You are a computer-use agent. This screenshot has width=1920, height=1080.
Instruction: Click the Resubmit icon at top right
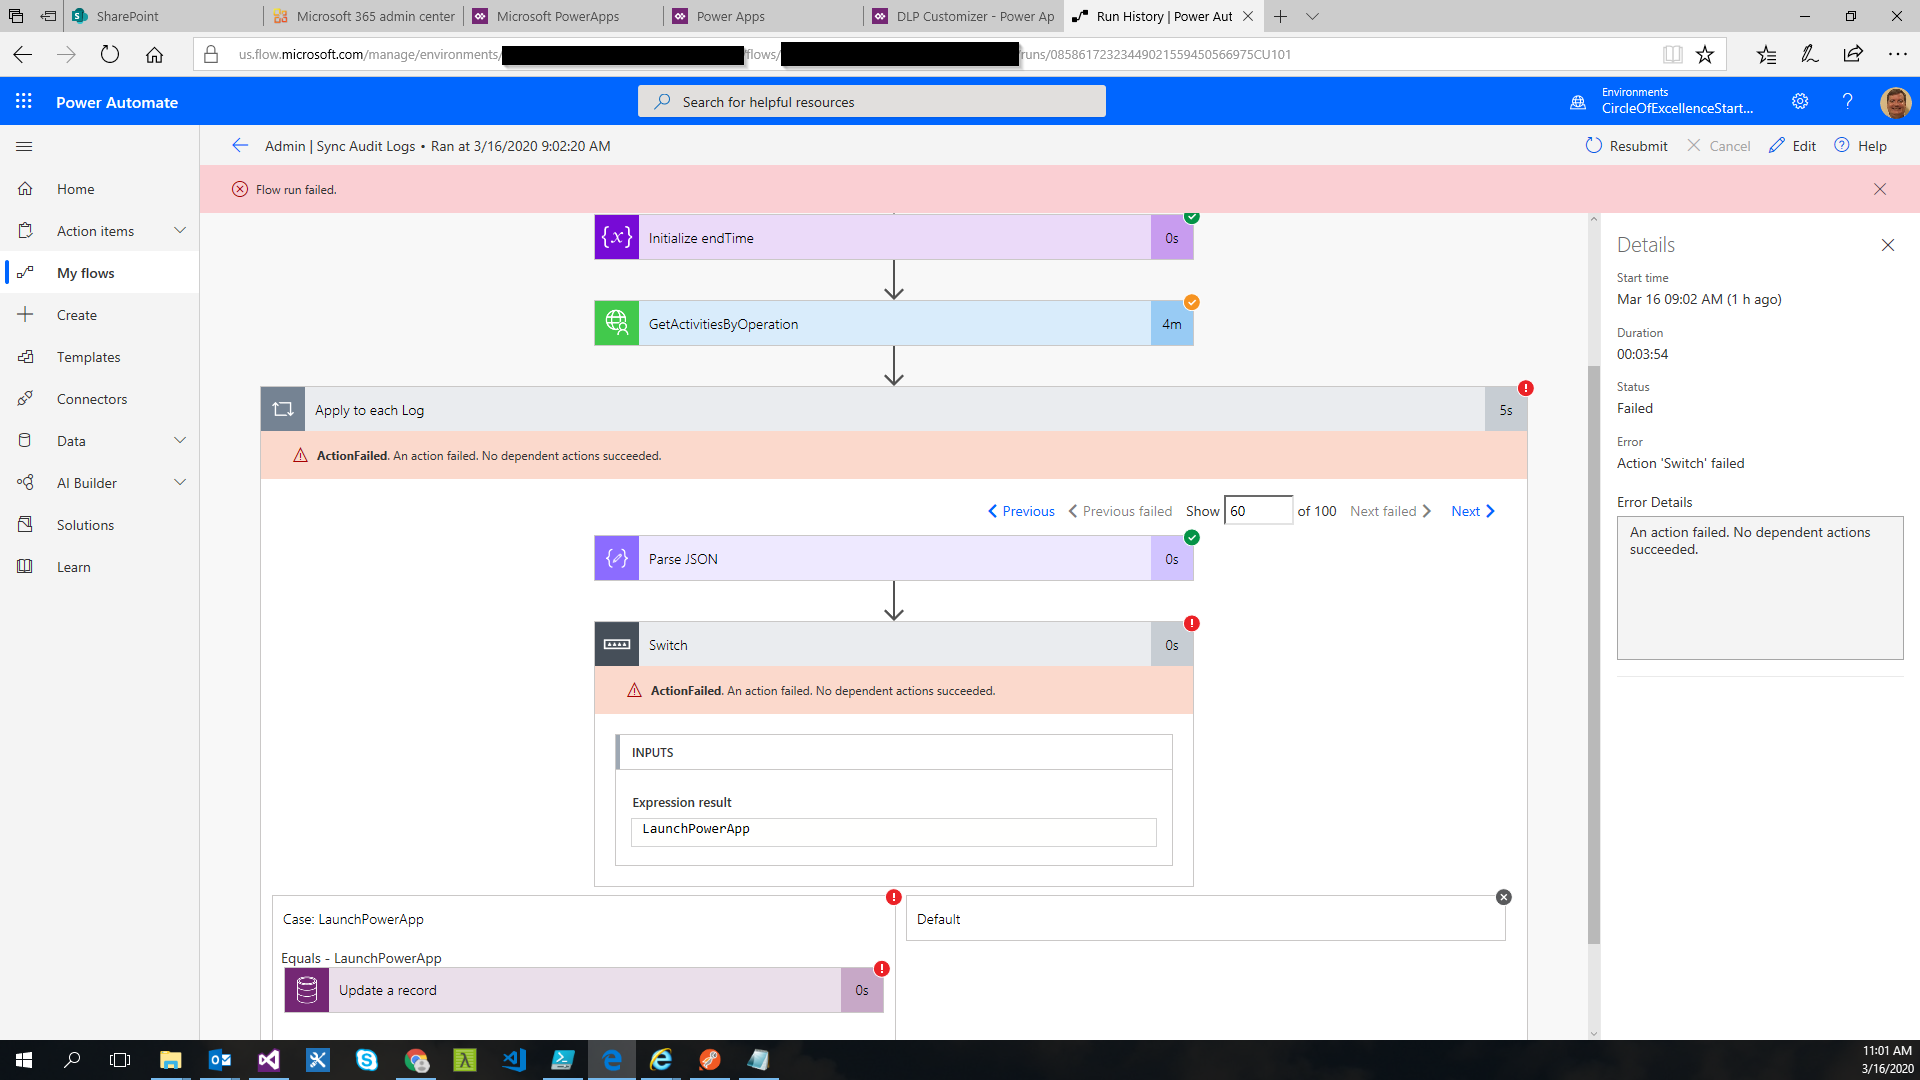click(1594, 146)
